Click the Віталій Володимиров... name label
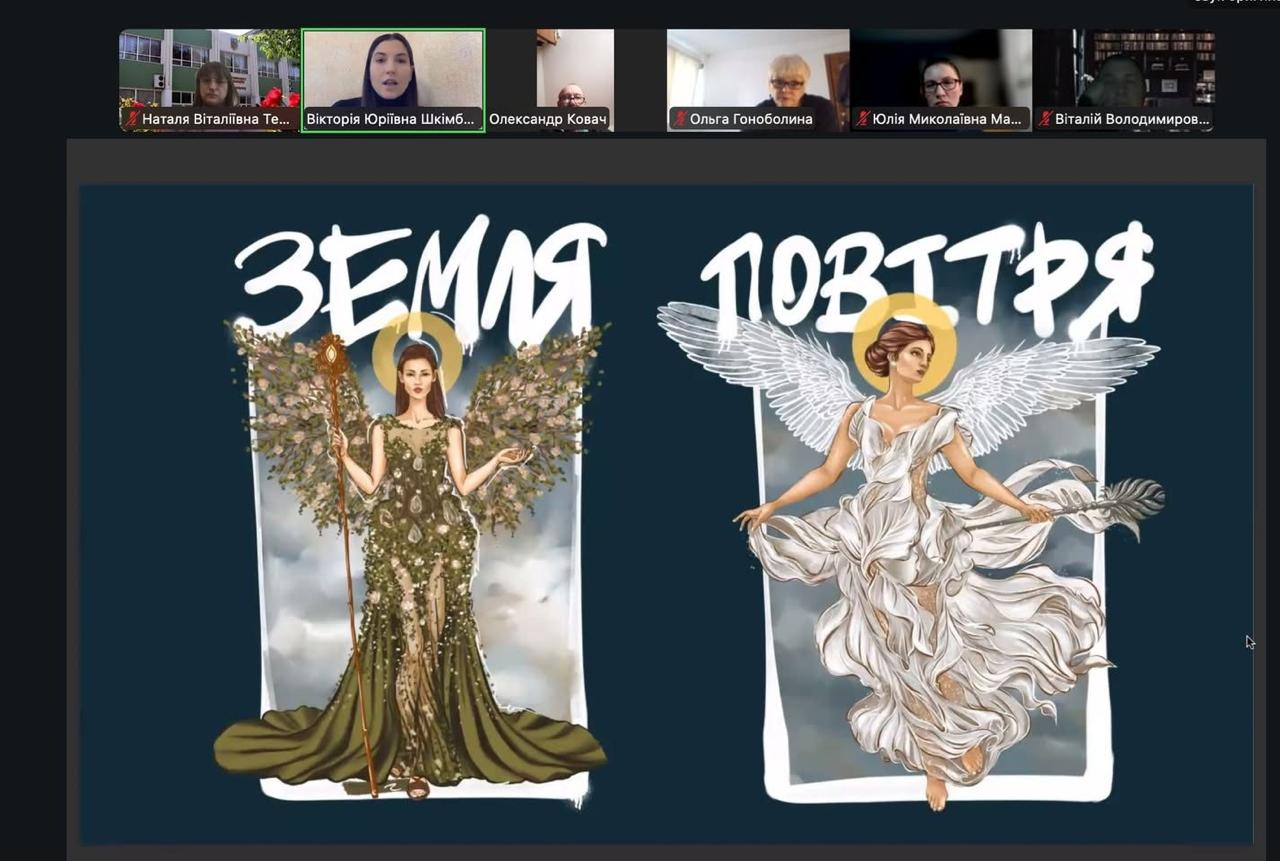The image size is (1280, 861). (1132, 120)
